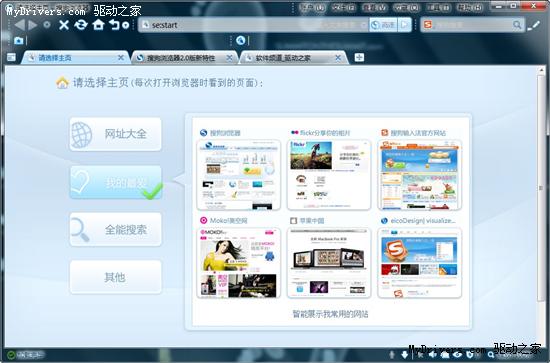Choose 网址大全 as homepage
This screenshot has height=363, width=550.
(115, 134)
